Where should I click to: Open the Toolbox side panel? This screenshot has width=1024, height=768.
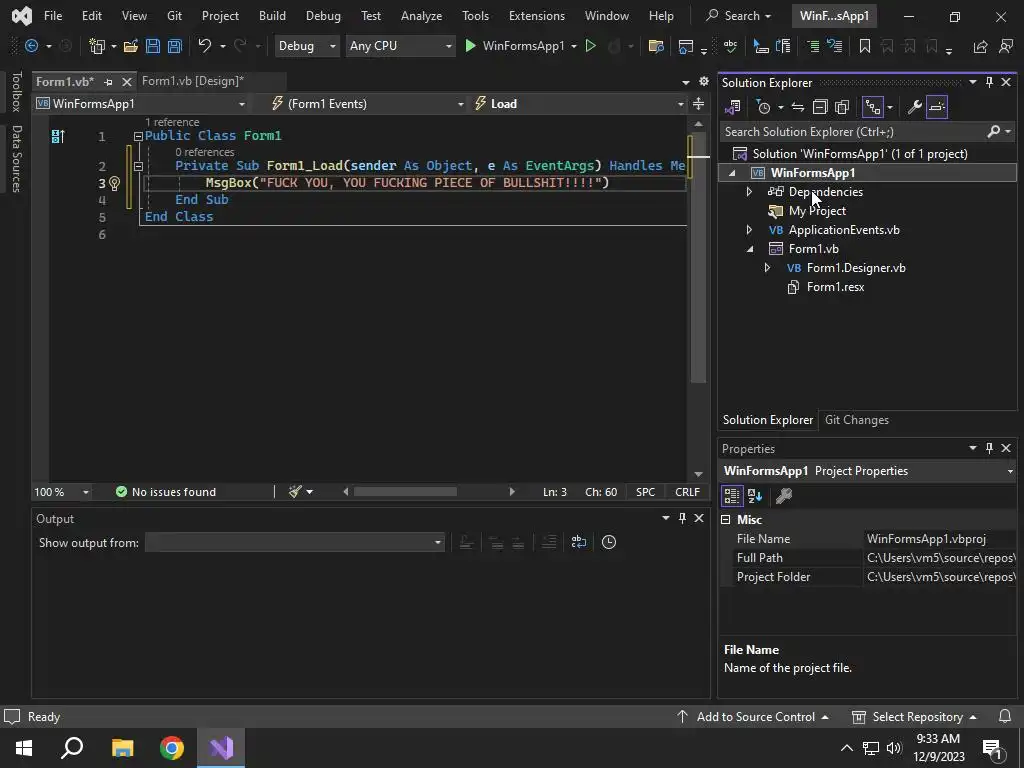point(16,91)
